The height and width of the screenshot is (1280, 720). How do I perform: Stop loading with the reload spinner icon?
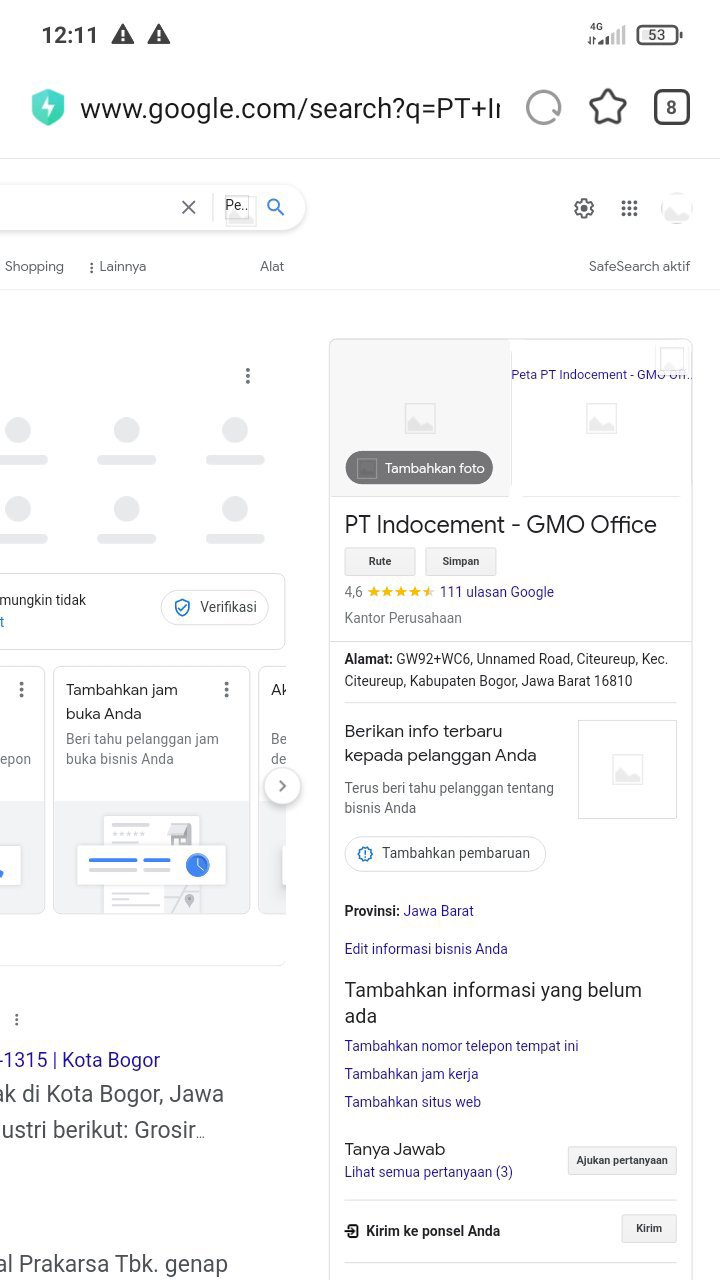543,108
